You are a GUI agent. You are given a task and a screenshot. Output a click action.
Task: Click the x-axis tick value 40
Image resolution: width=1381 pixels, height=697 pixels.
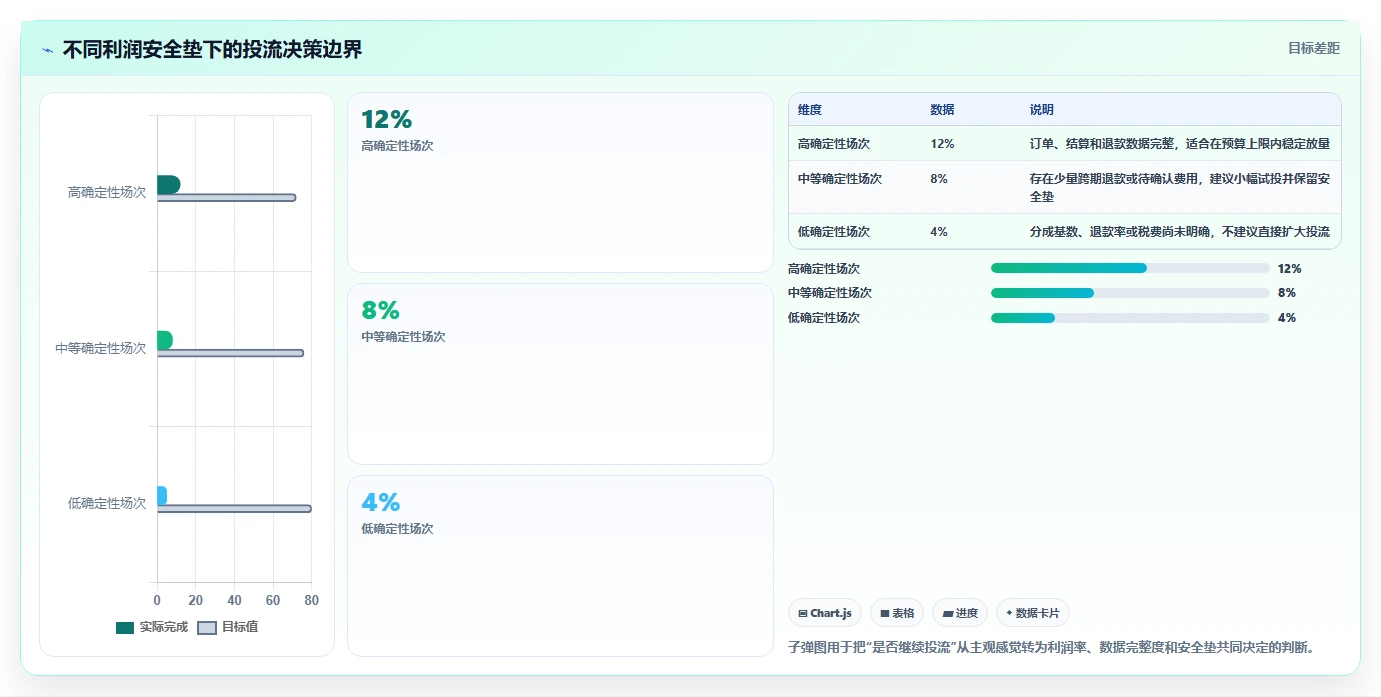tap(234, 601)
